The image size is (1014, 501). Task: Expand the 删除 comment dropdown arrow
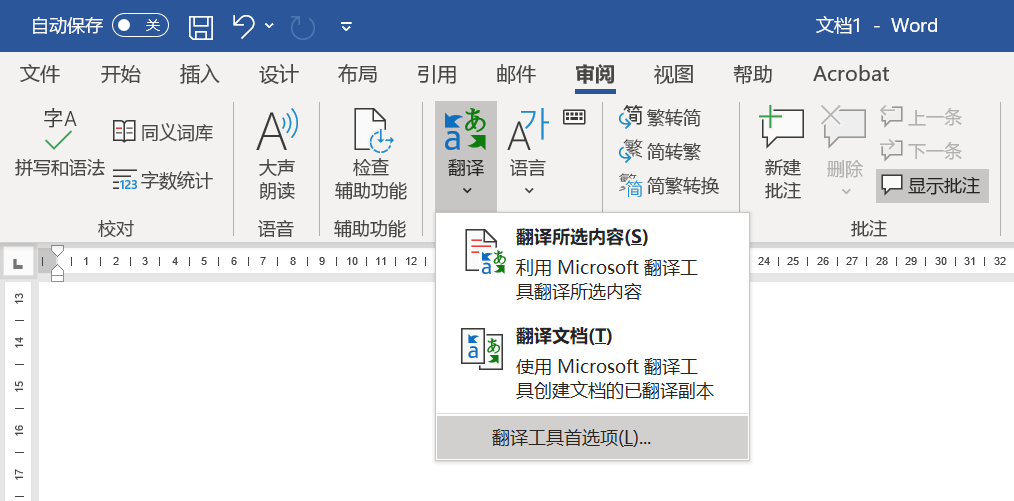coord(845,192)
